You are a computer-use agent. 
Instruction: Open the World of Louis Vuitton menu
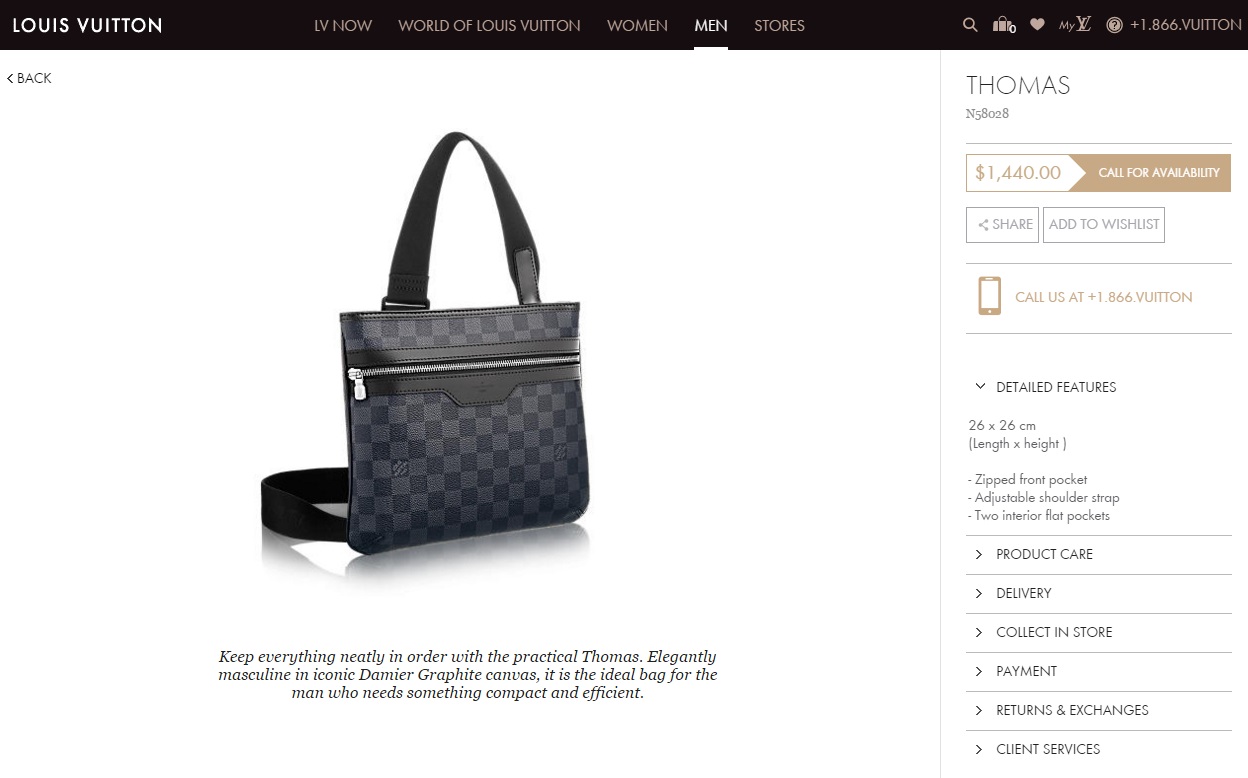click(x=489, y=25)
